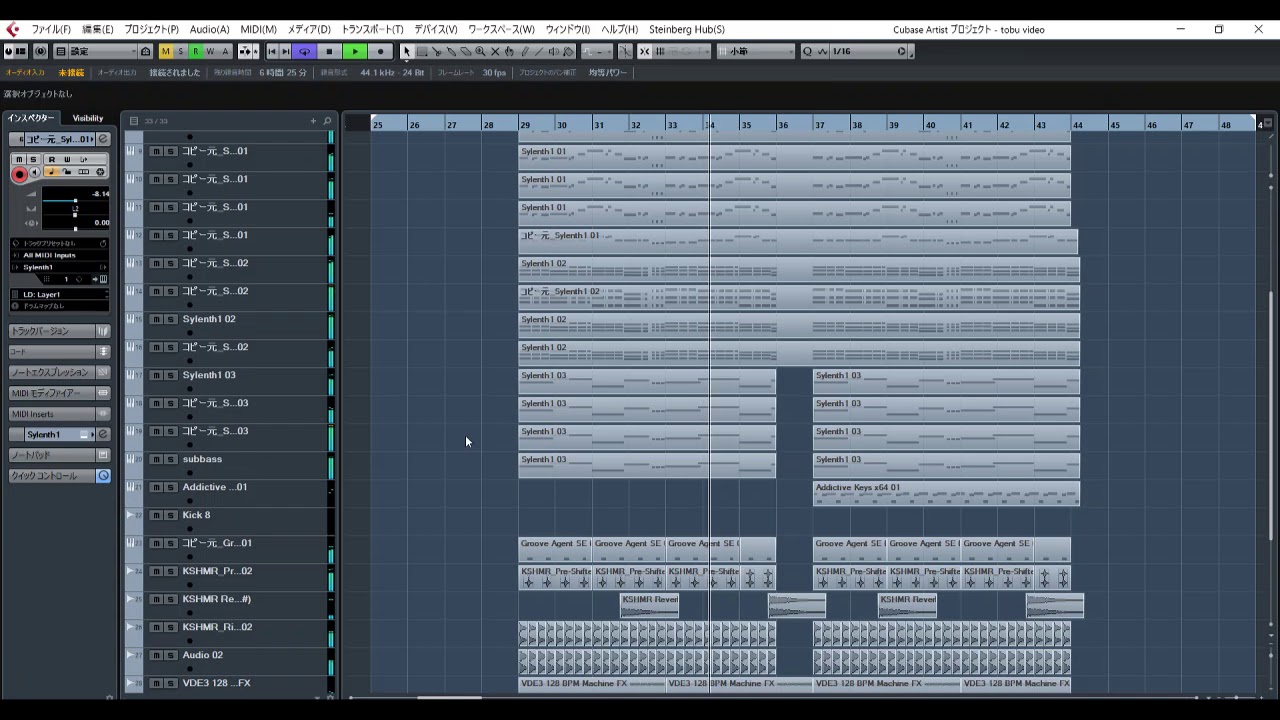
Task: Select the Object Selection arrow tool
Action: pyautogui.click(x=406, y=51)
